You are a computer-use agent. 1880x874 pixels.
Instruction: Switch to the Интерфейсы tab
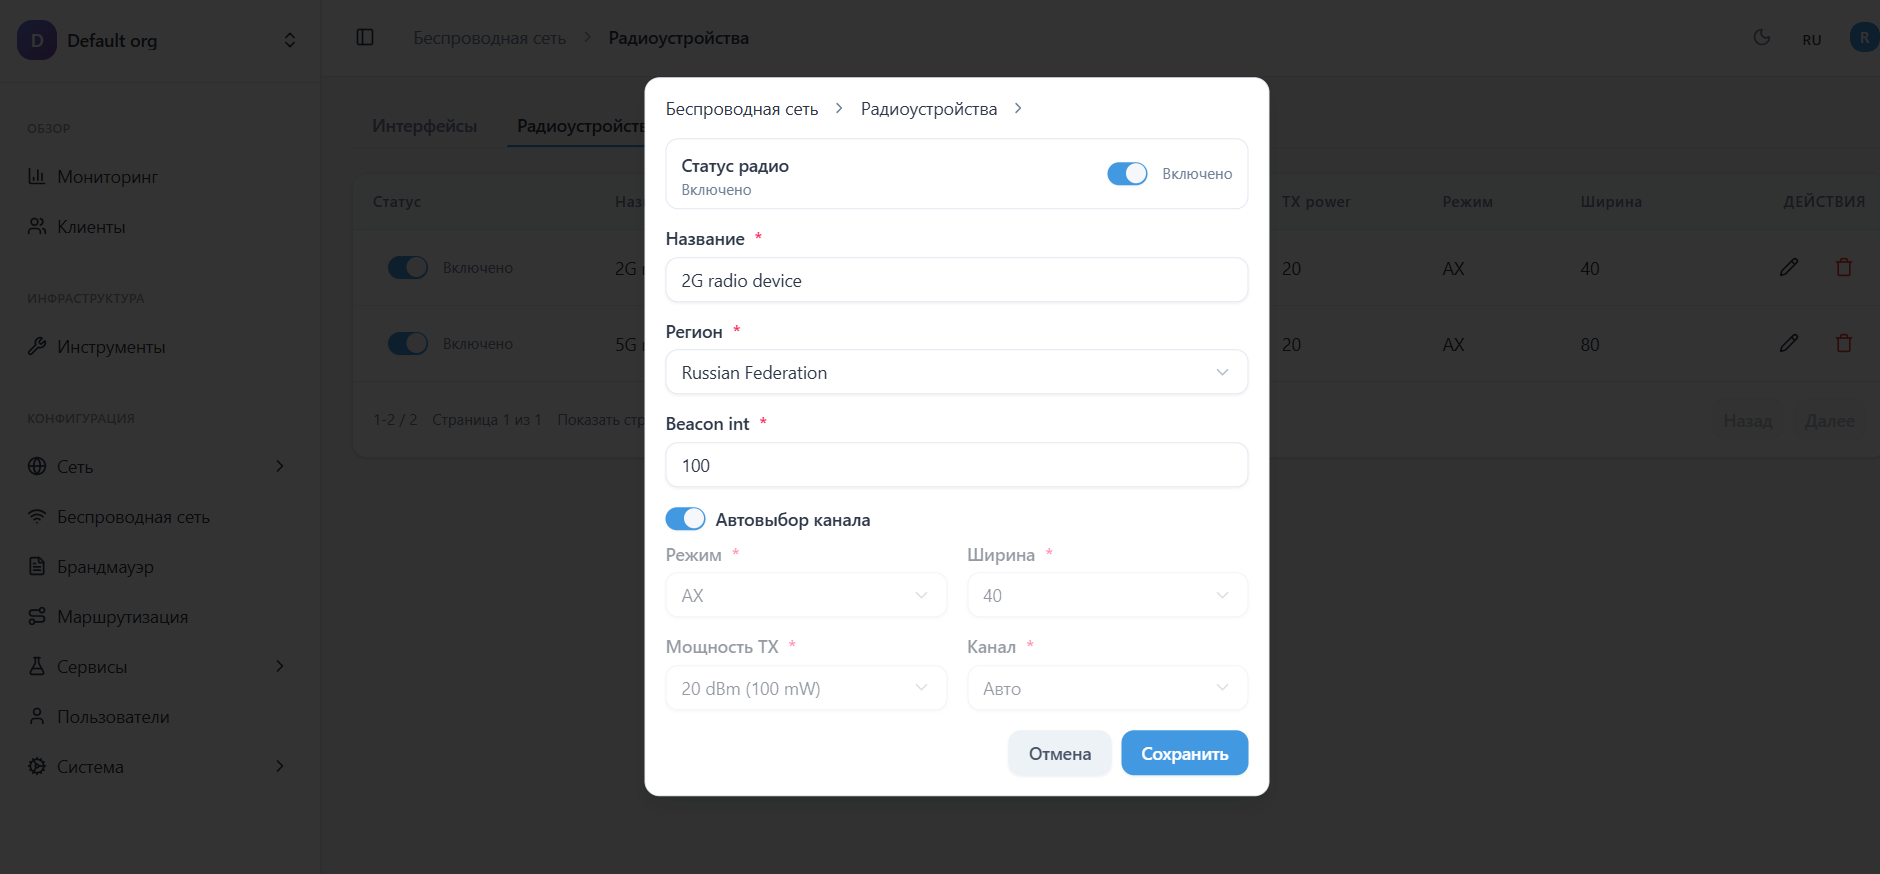(x=424, y=126)
